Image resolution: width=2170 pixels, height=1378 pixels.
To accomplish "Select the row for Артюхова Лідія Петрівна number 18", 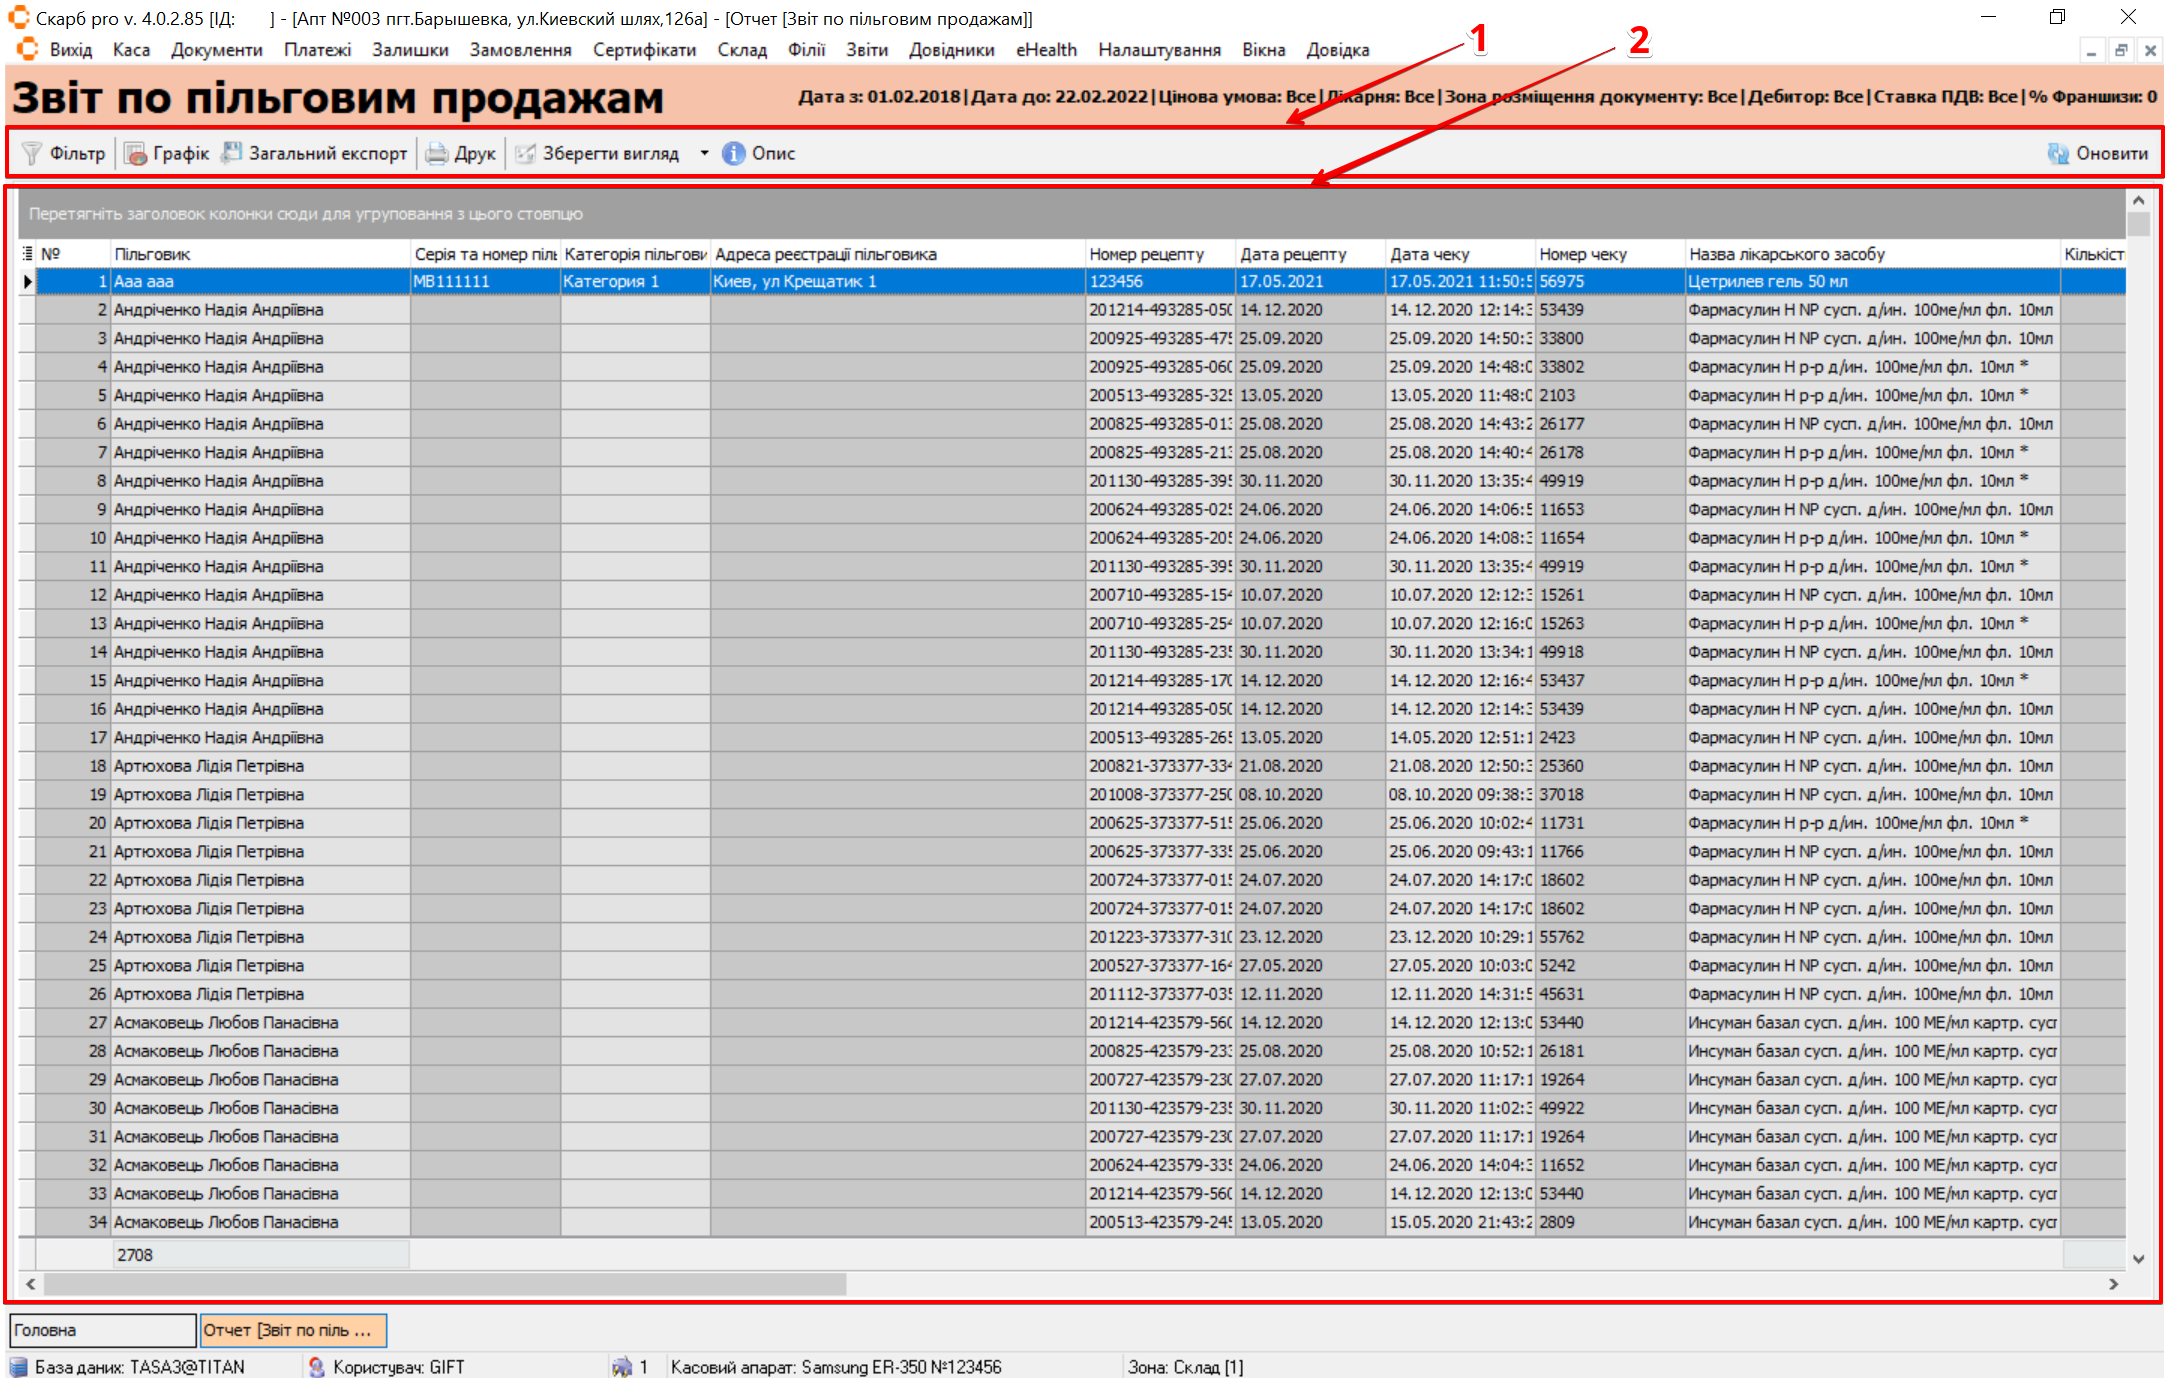I will click(209, 766).
